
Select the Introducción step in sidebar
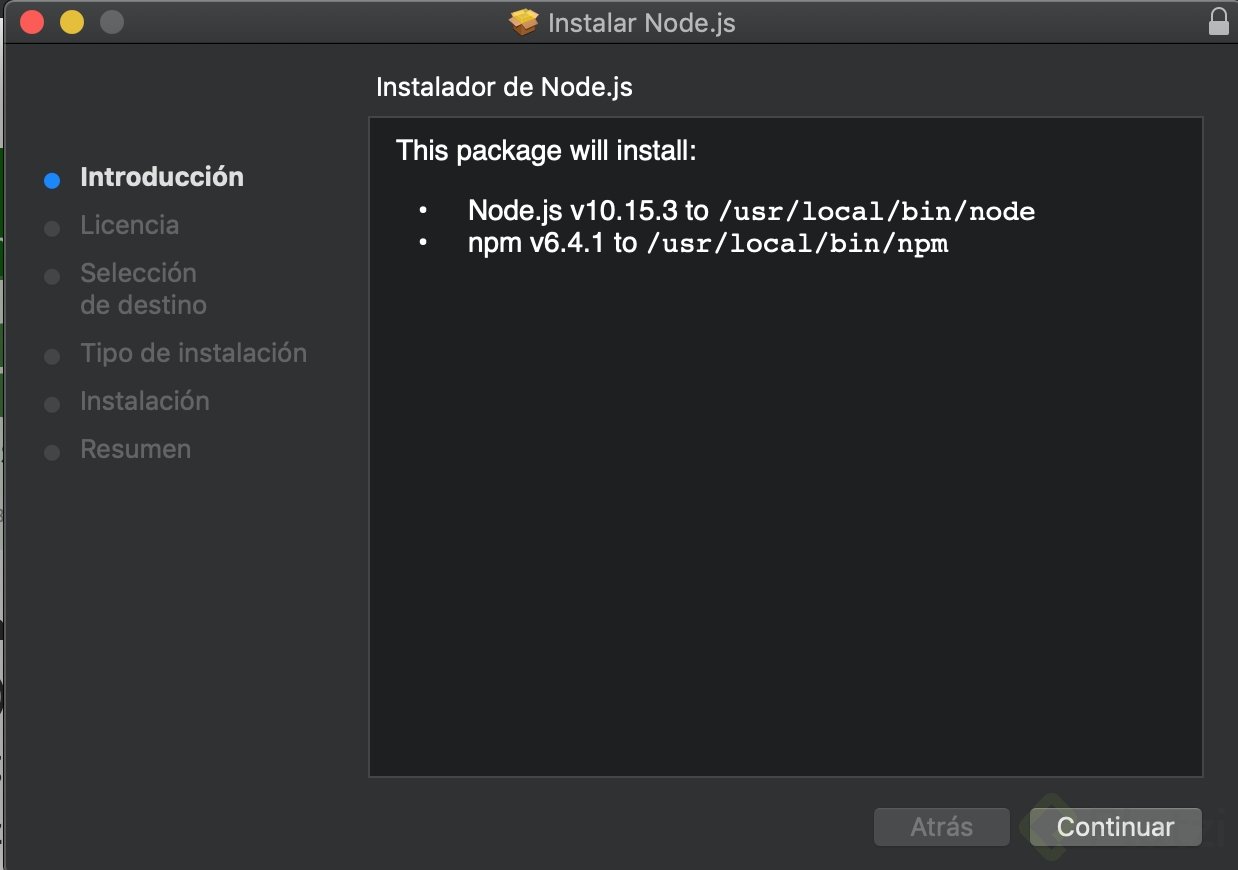click(x=162, y=177)
